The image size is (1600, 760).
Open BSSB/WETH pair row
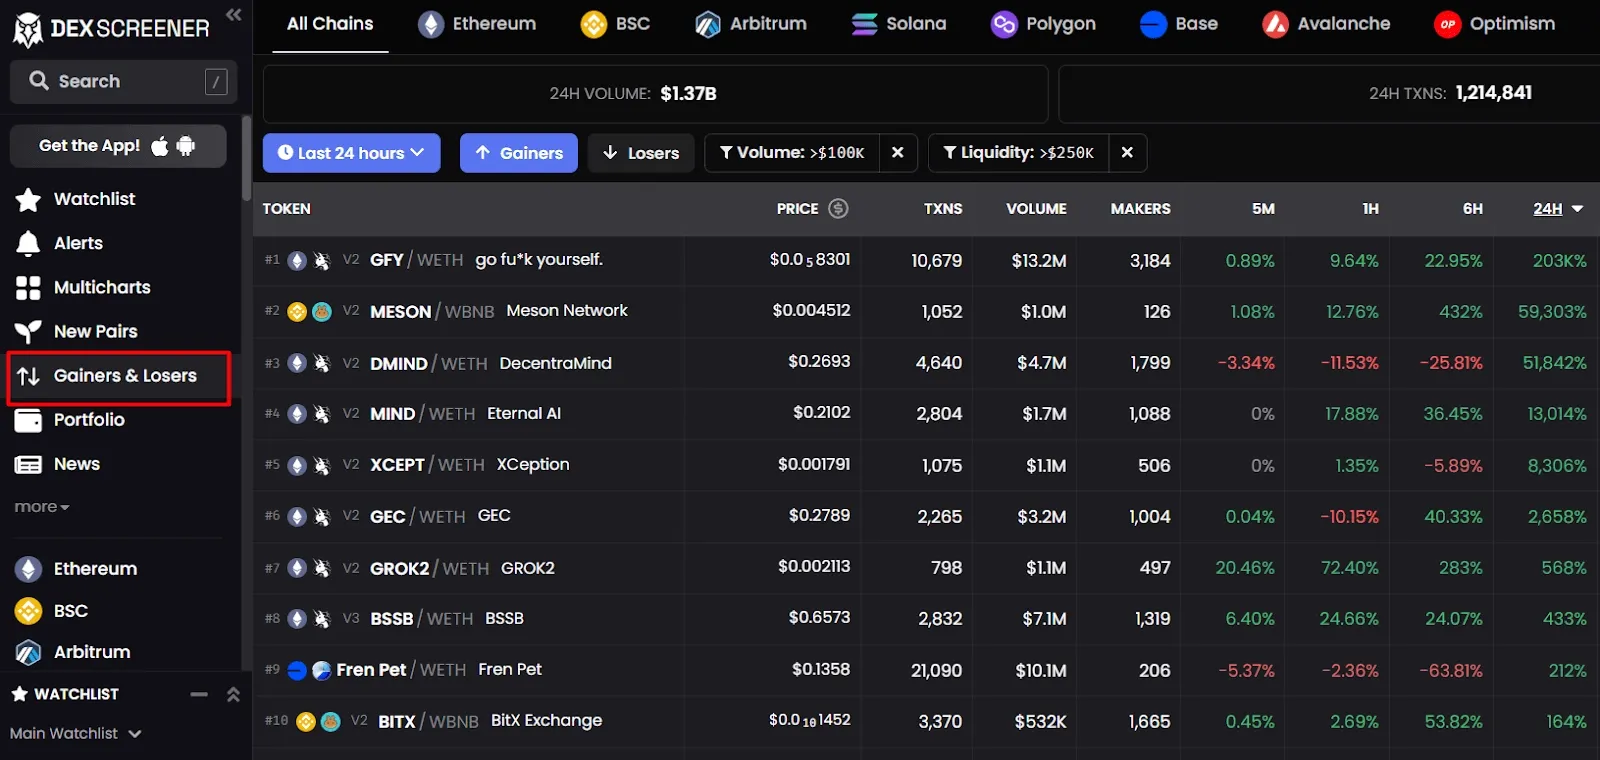[926, 619]
